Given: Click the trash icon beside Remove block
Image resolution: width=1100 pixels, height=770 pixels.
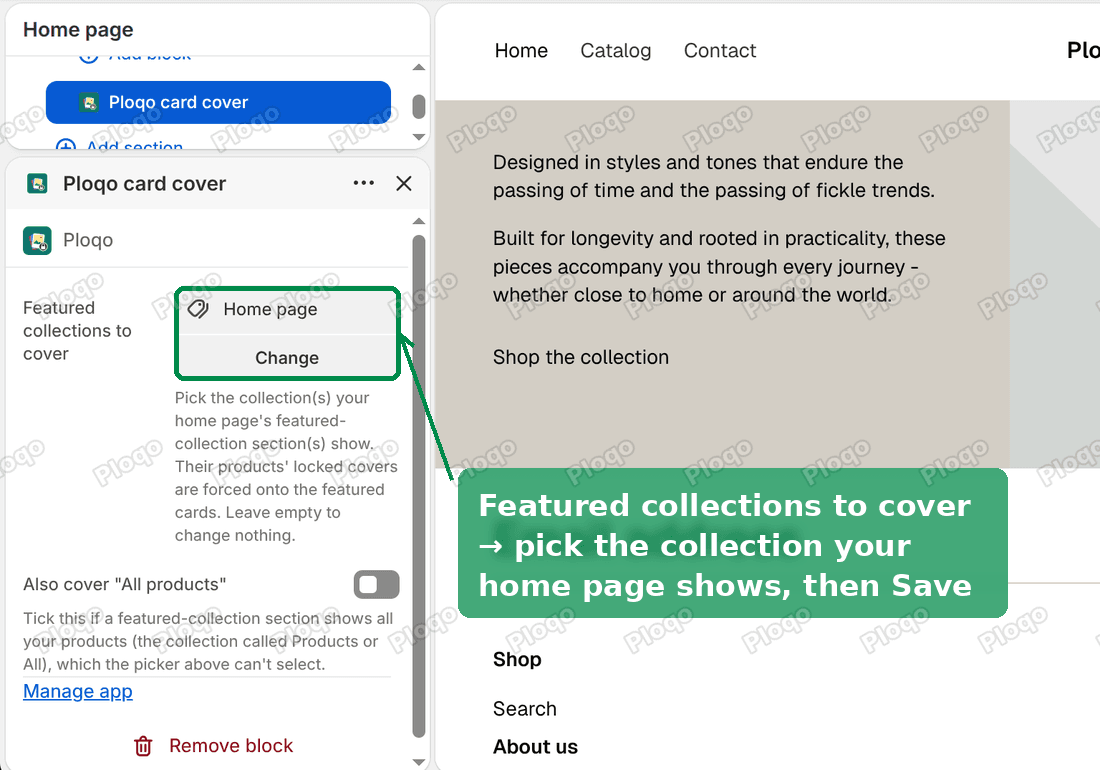Looking at the screenshot, I should coord(143,746).
